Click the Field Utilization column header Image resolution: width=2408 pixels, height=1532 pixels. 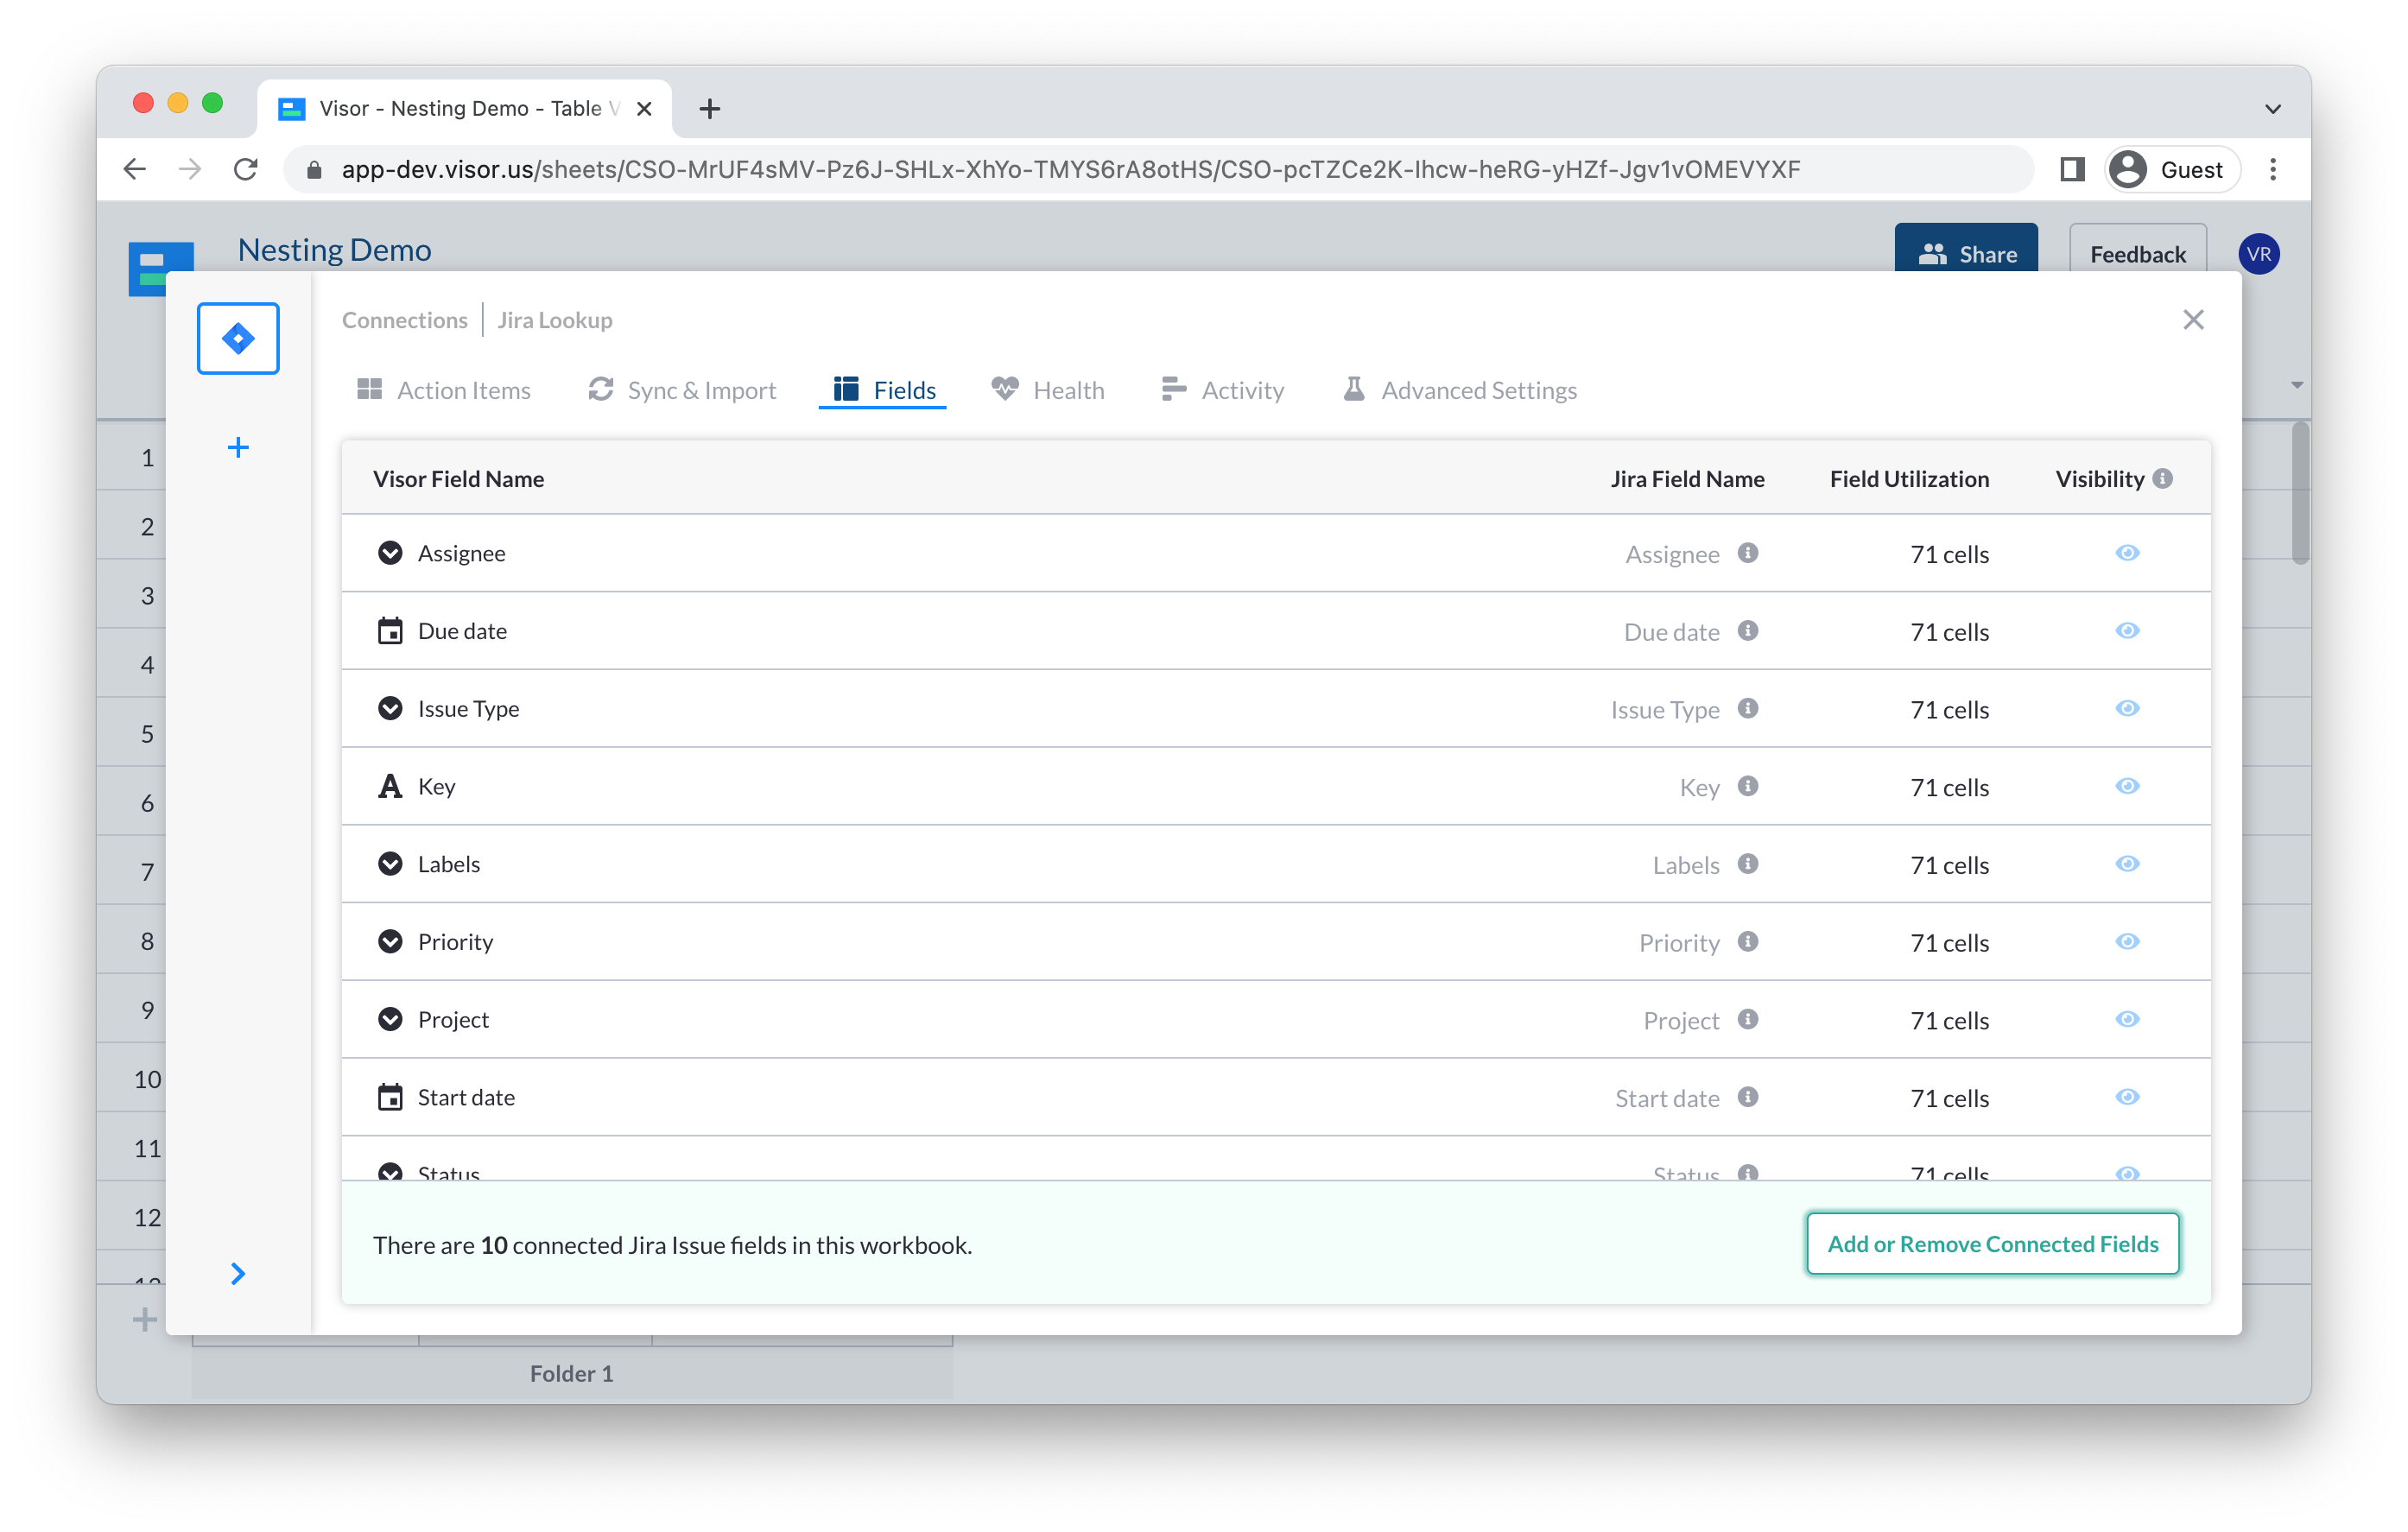1909,479
